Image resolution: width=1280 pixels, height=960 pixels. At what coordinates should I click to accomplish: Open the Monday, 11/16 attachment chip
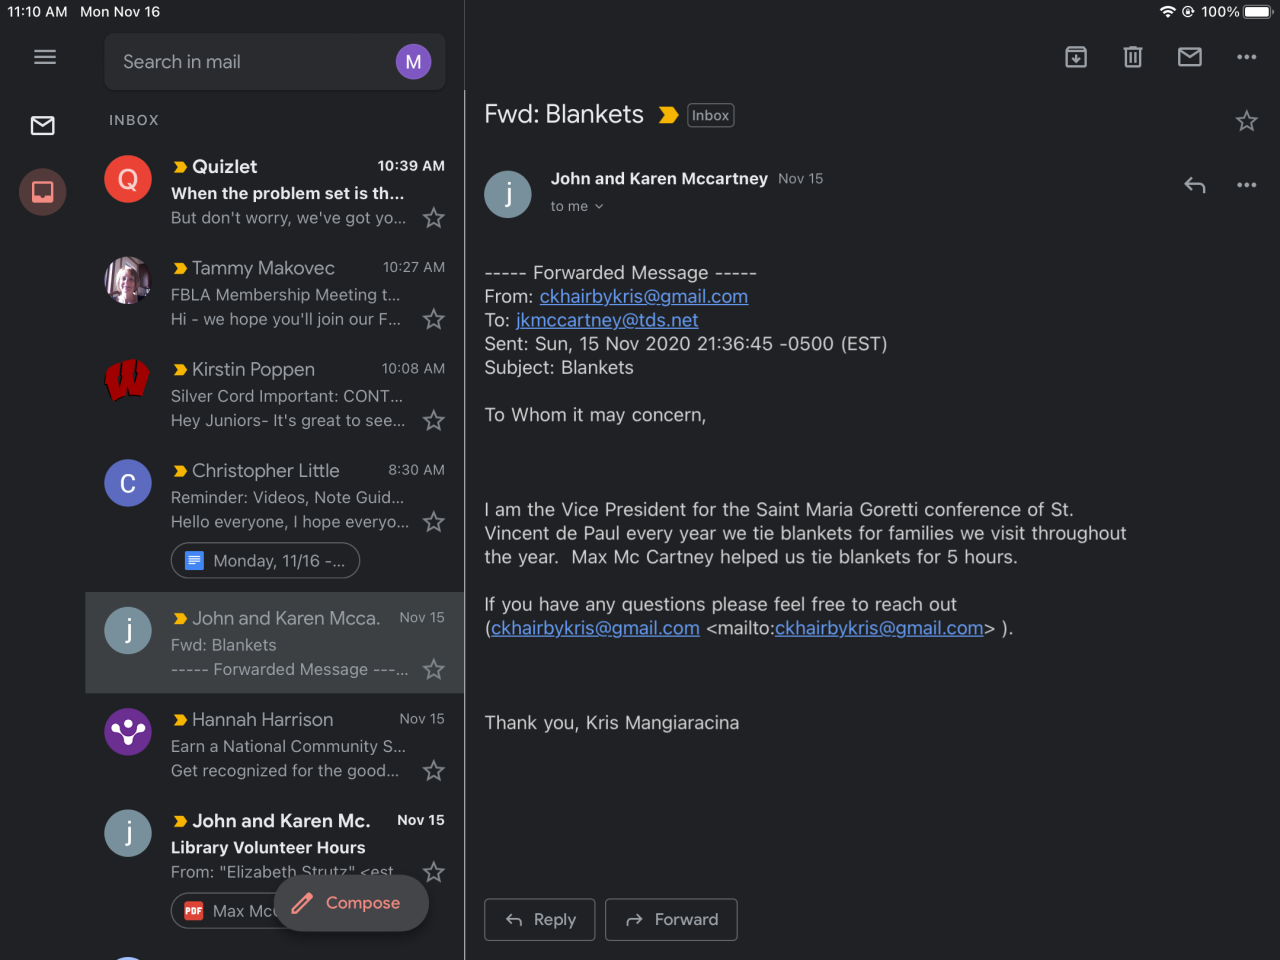[266, 561]
